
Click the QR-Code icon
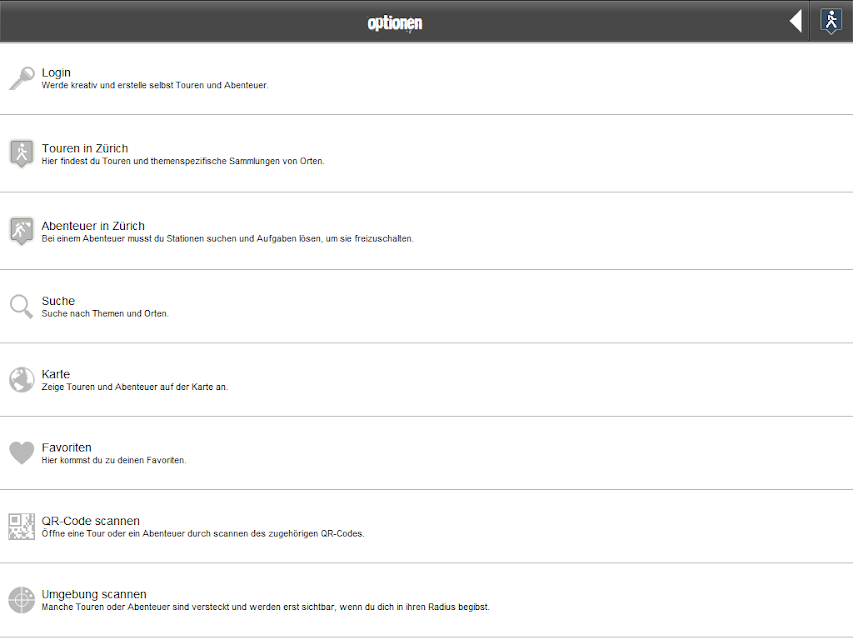click(x=22, y=526)
